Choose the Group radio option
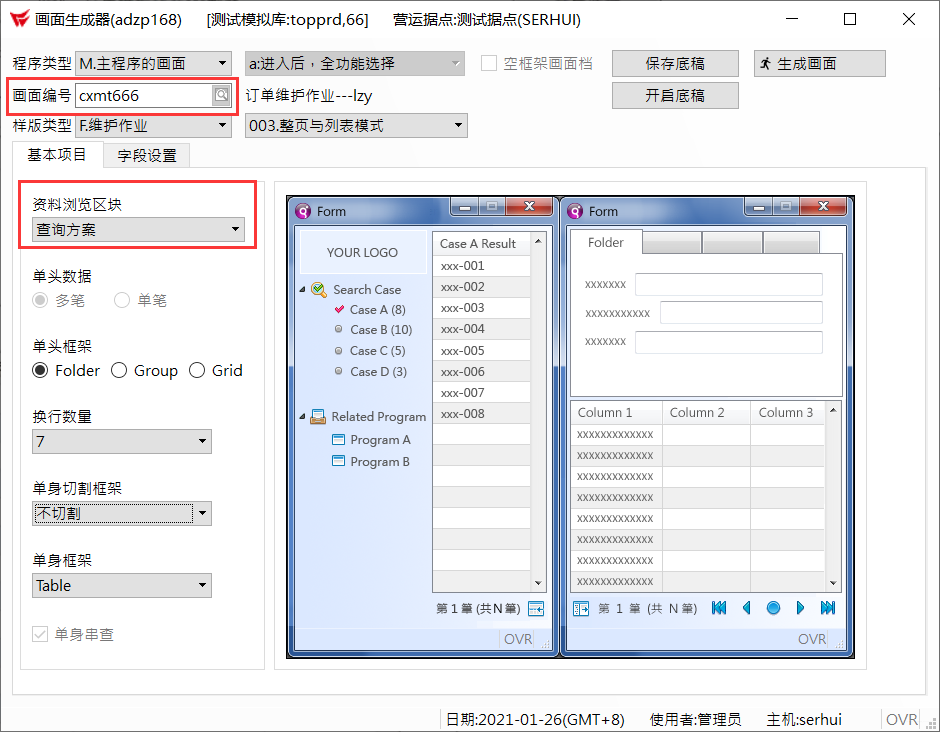The height and width of the screenshot is (732, 940). 119,370
